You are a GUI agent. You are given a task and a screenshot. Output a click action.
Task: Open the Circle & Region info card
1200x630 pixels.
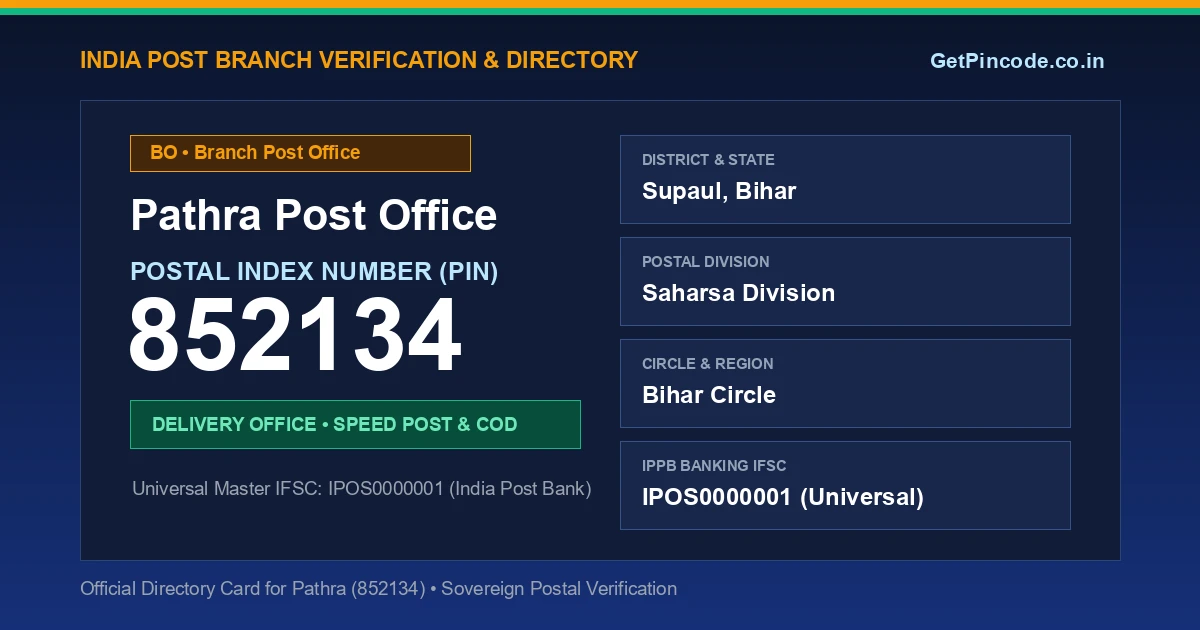coord(845,383)
